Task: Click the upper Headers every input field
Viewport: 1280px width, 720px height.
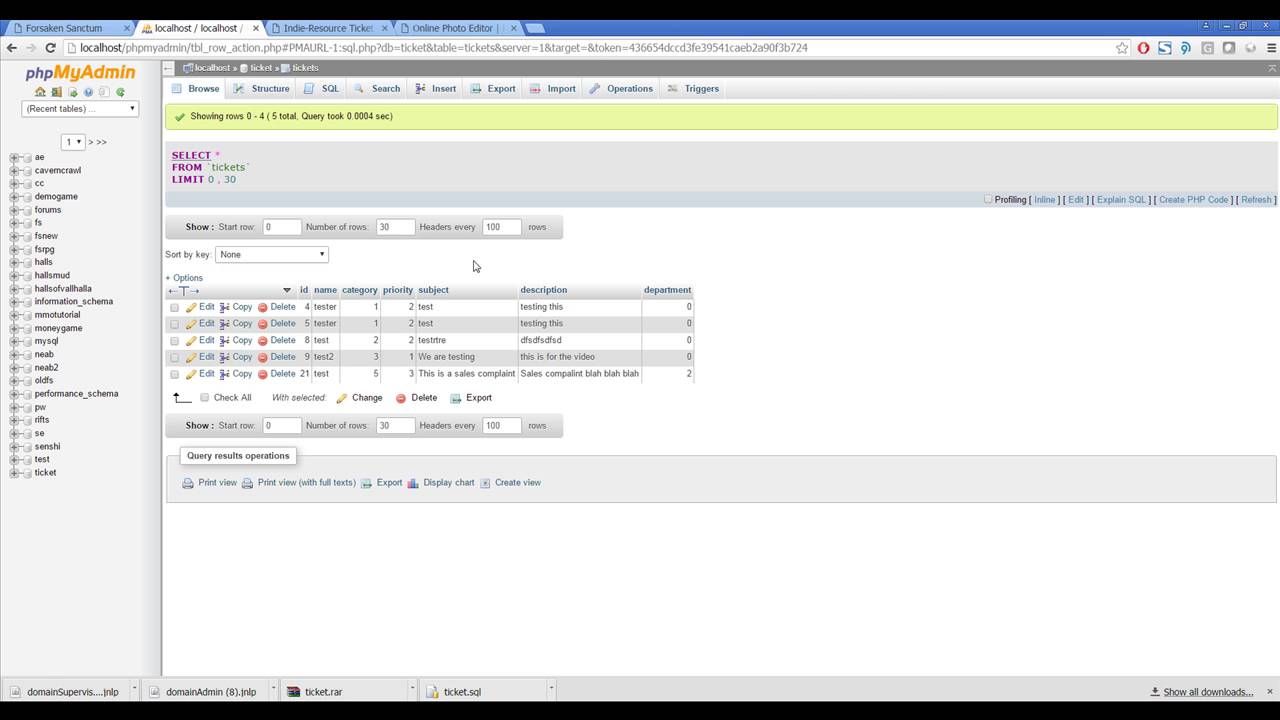Action: (502, 227)
